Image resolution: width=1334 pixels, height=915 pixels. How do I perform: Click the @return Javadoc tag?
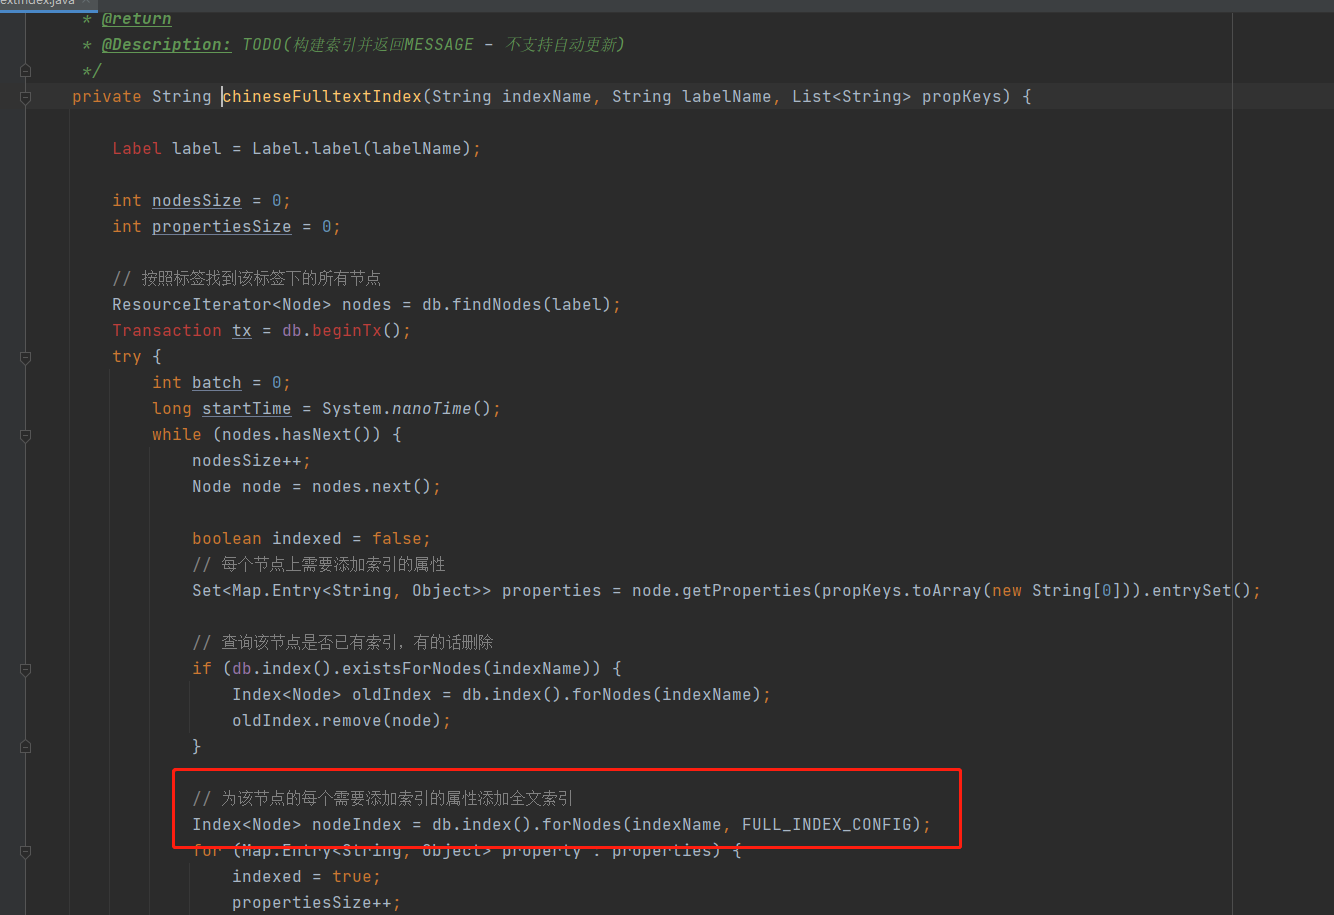(x=136, y=19)
